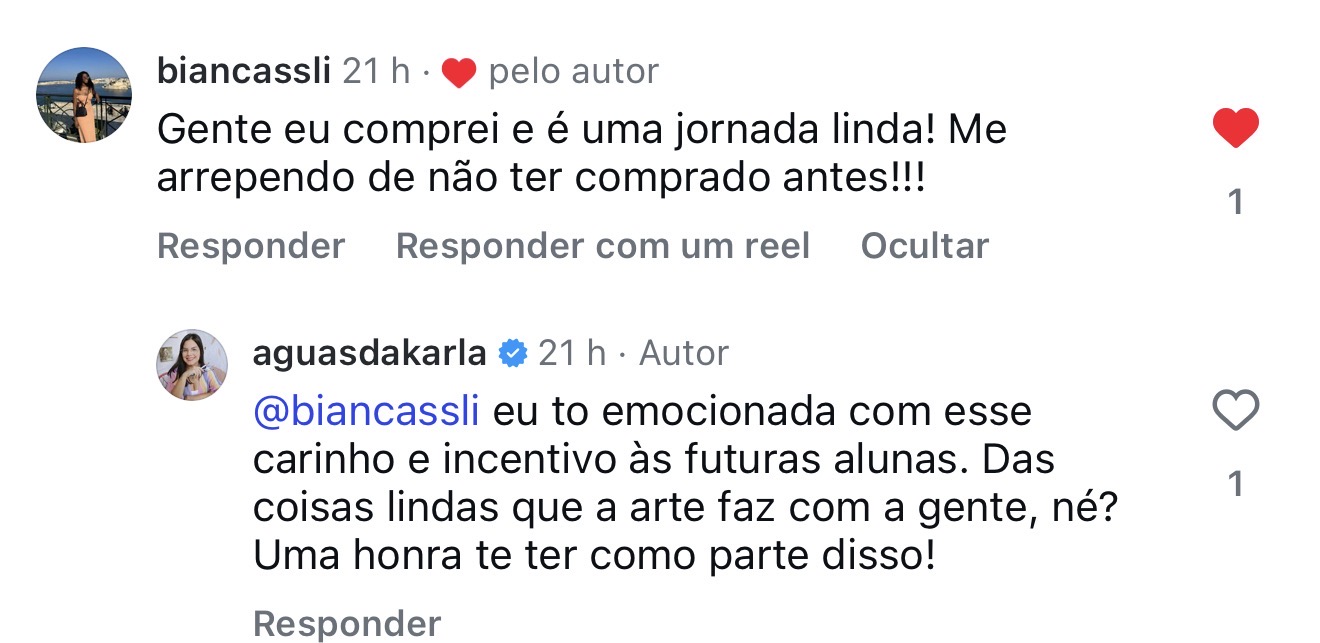Unlike biancassli's comment with the red heart
Screen dimensions: 1320x643
pos(1235,129)
